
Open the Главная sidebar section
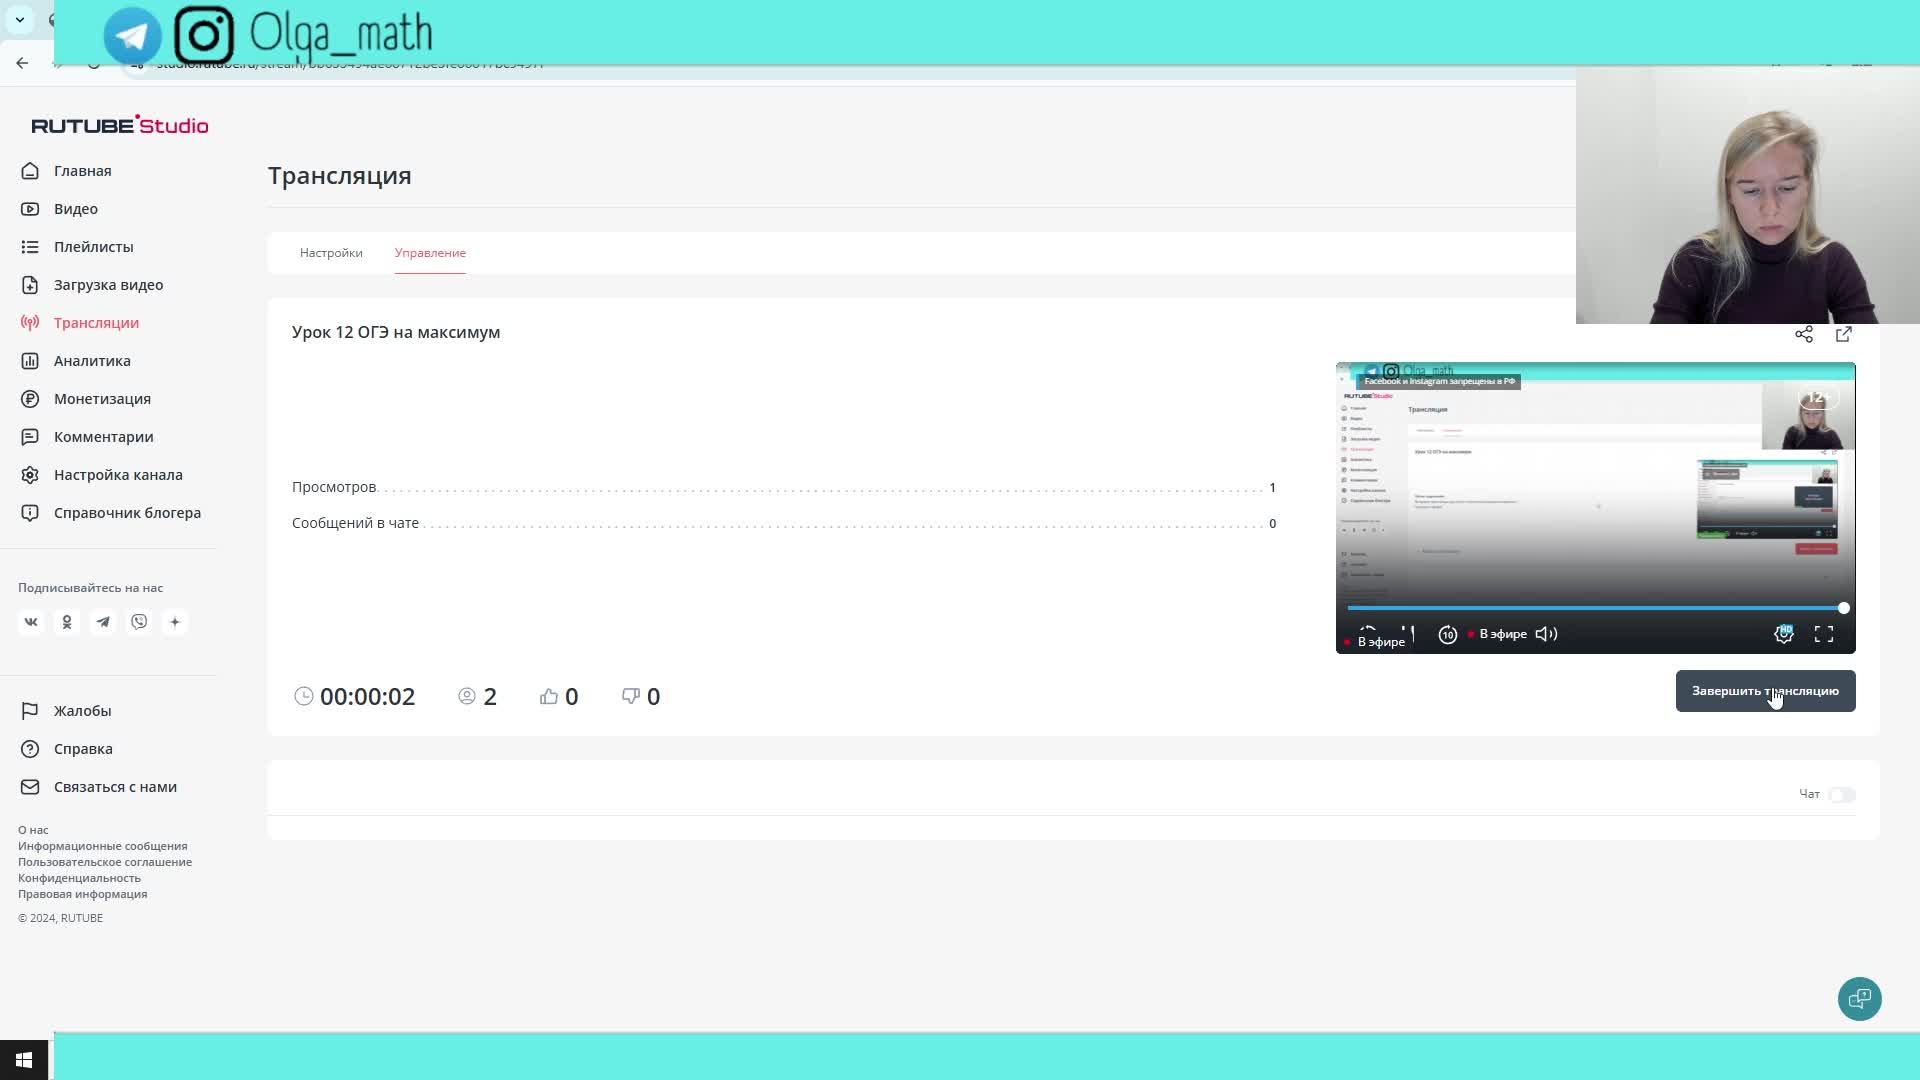[83, 171]
